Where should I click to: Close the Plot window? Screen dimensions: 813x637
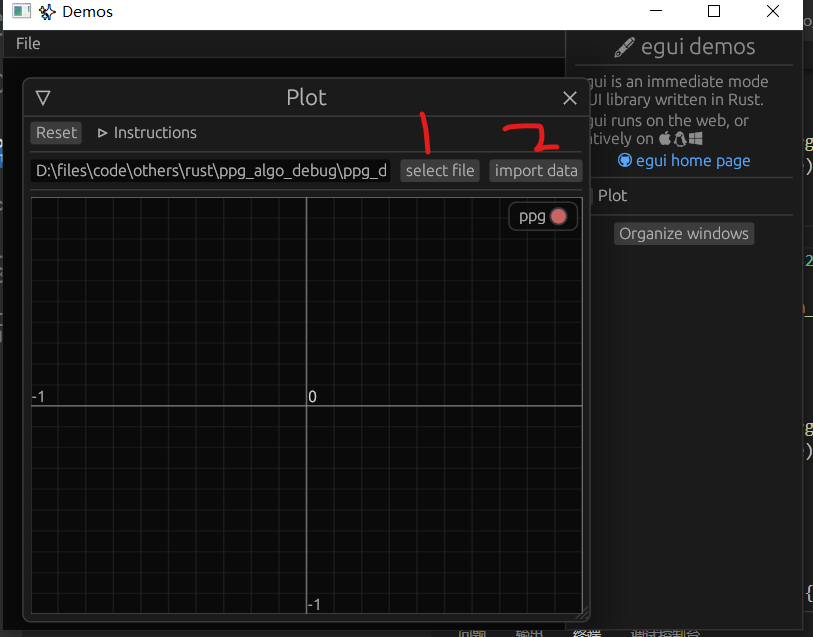click(x=570, y=98)
